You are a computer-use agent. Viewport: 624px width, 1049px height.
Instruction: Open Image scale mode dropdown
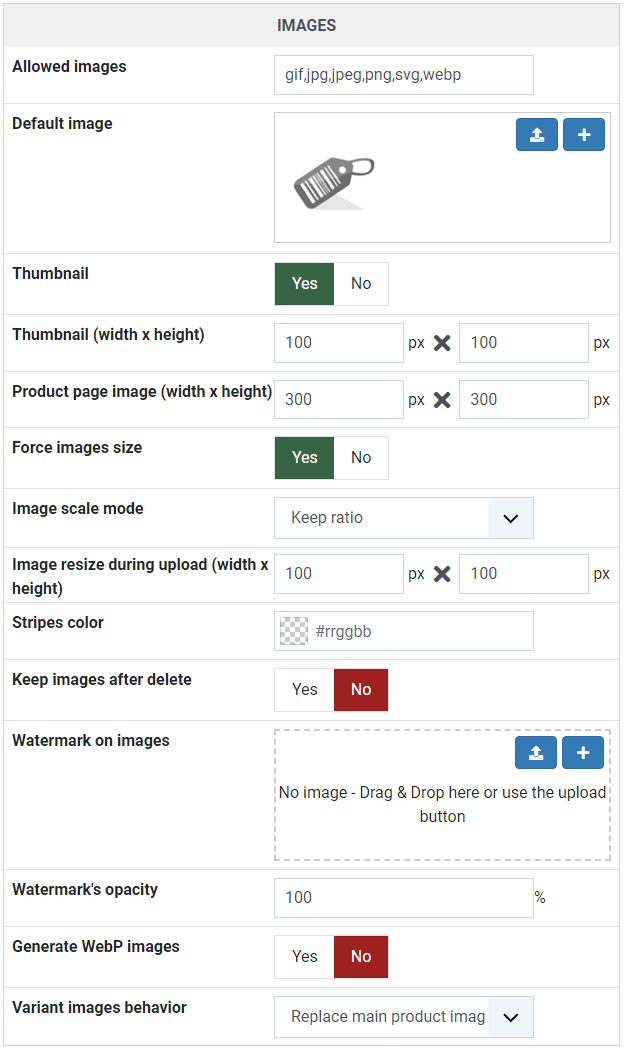coord(404,518)
